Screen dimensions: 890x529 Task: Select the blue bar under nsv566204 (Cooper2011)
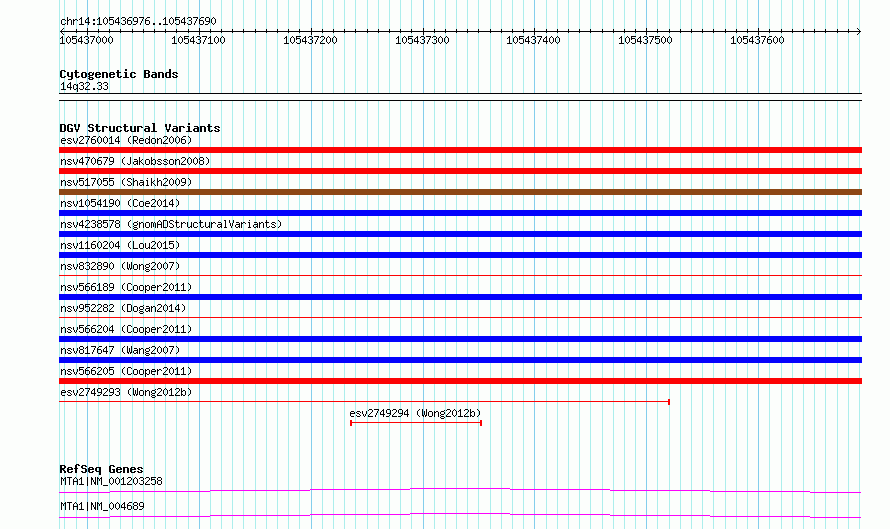point(460,339)
